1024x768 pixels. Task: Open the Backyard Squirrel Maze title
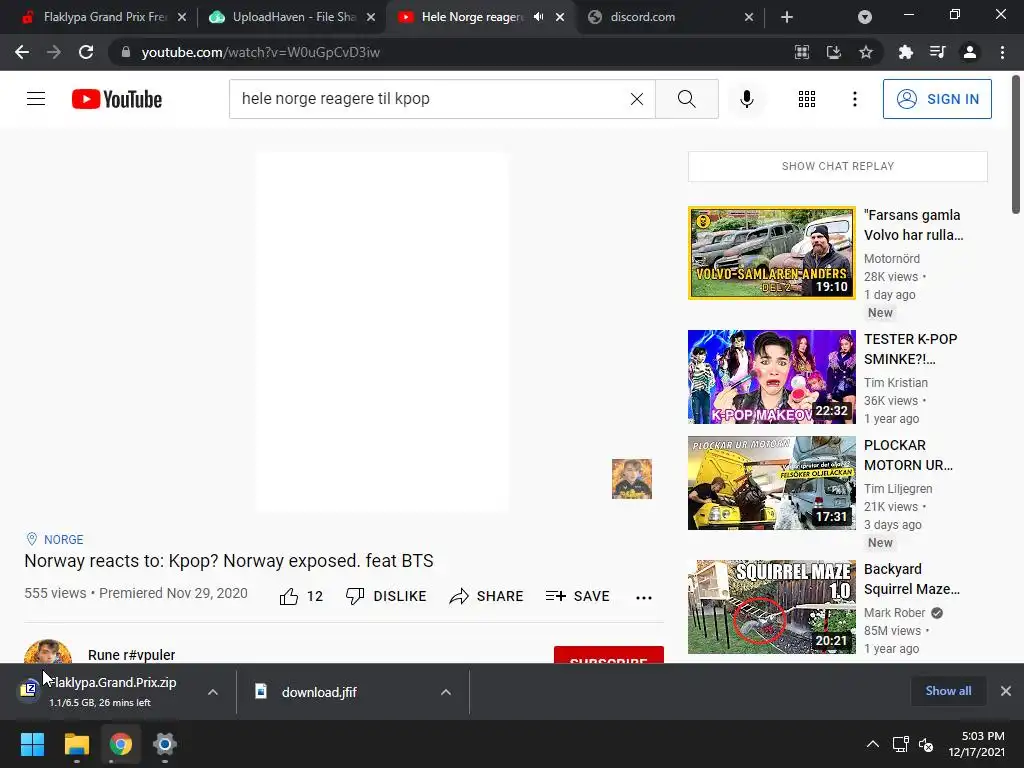(x=912, y=579)
